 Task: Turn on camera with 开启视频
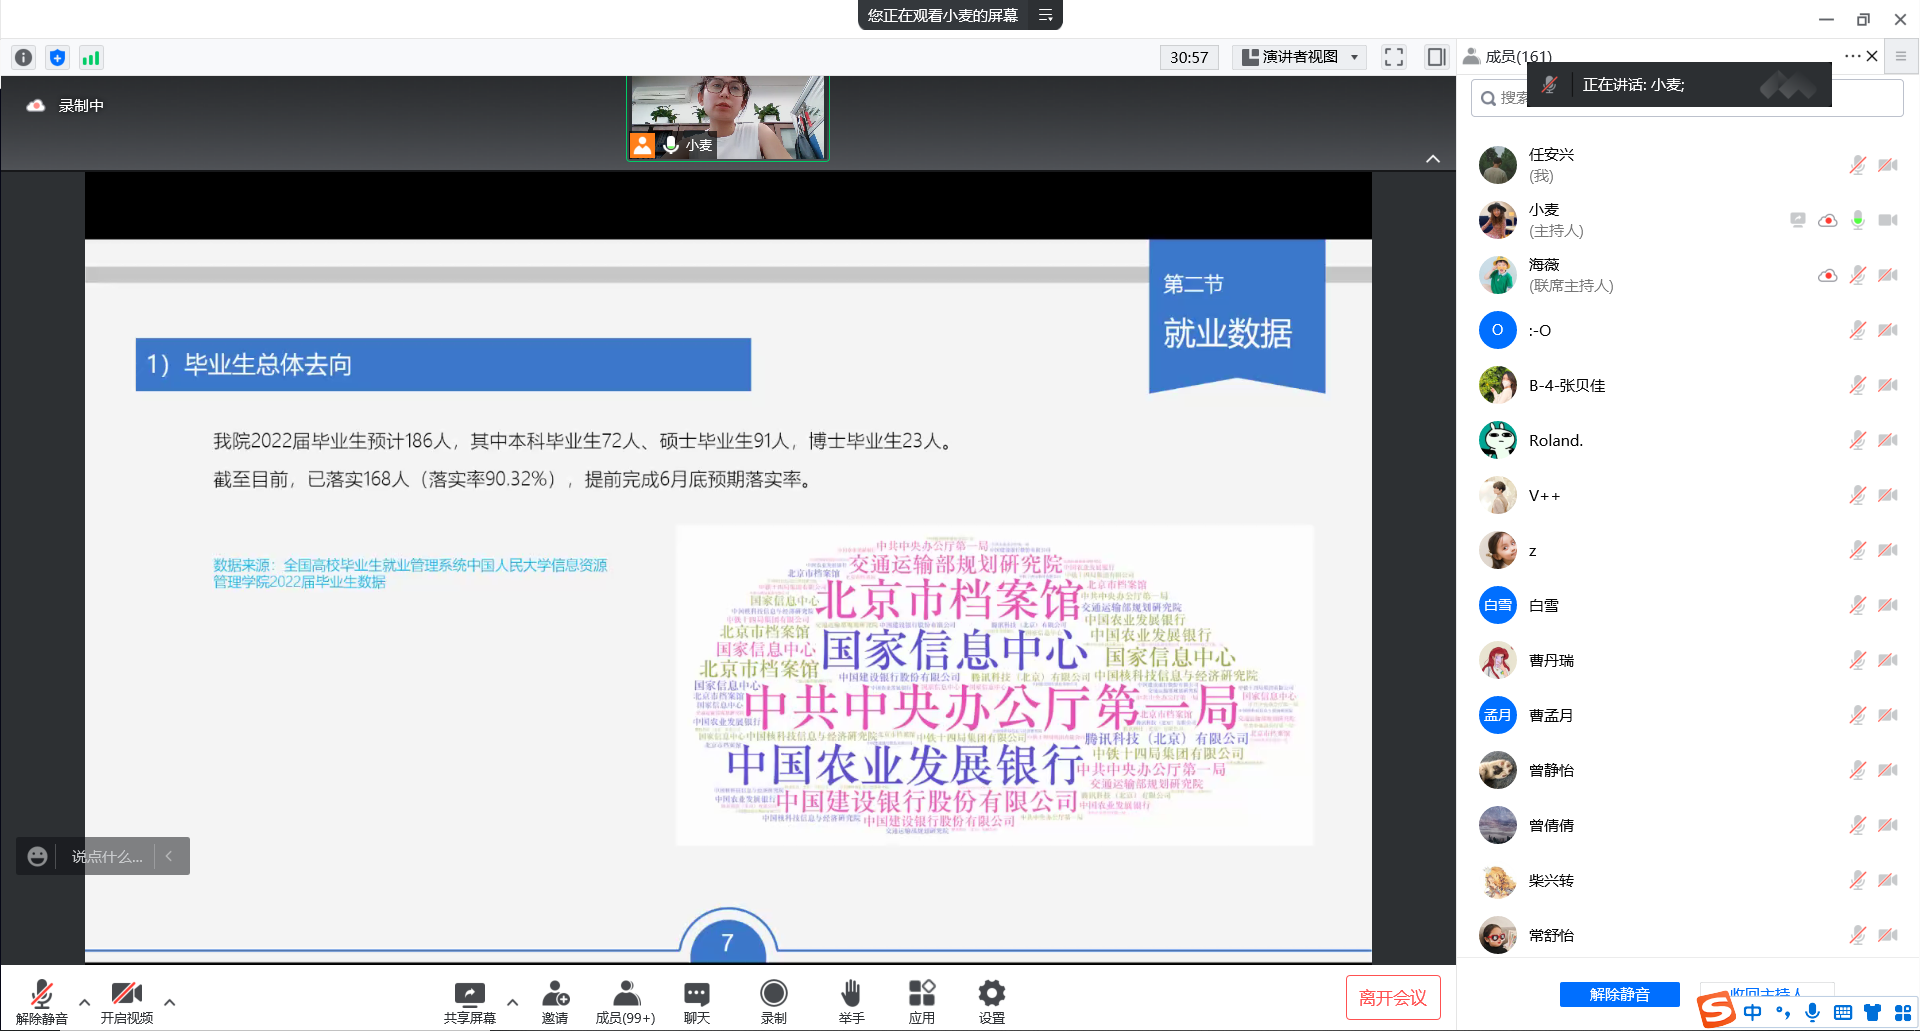pyautogui.click(x=127, y=1002)
